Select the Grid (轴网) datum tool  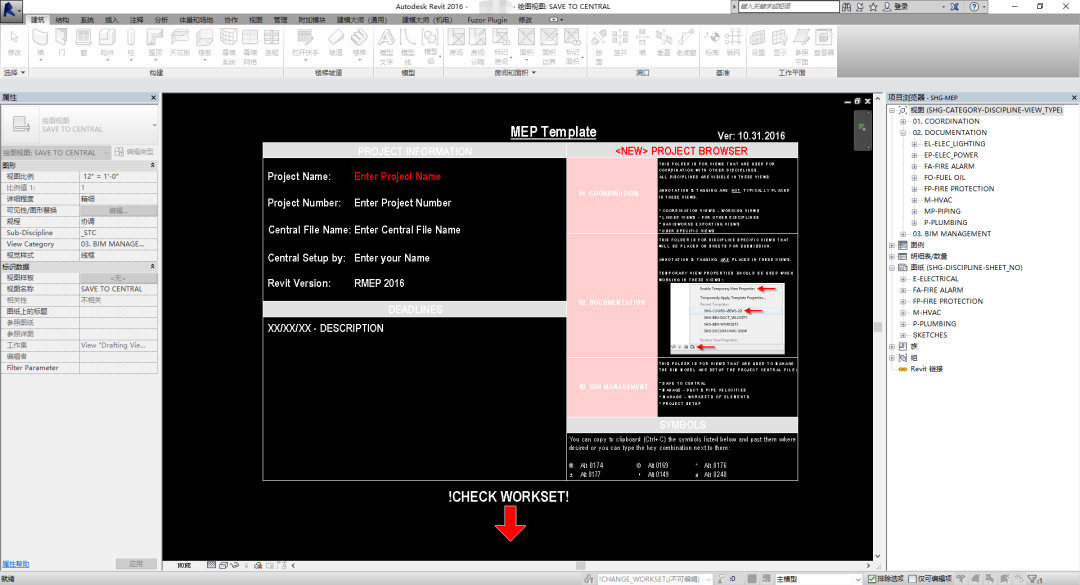734,43
